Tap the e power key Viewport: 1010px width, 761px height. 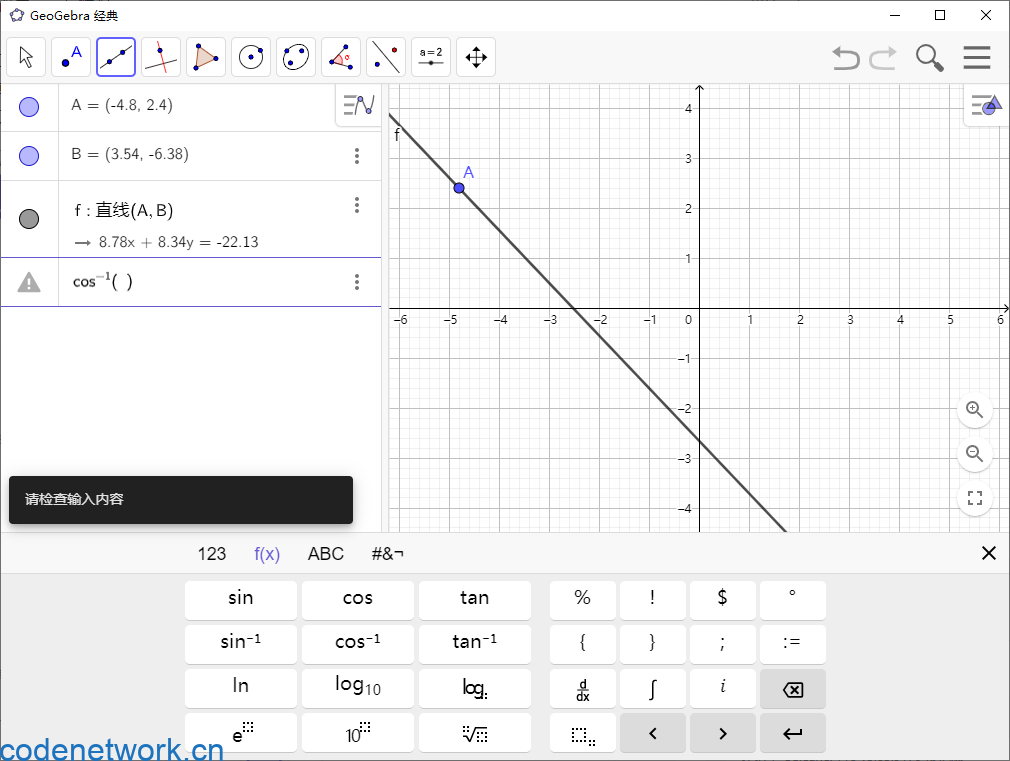tap(241, 732)
